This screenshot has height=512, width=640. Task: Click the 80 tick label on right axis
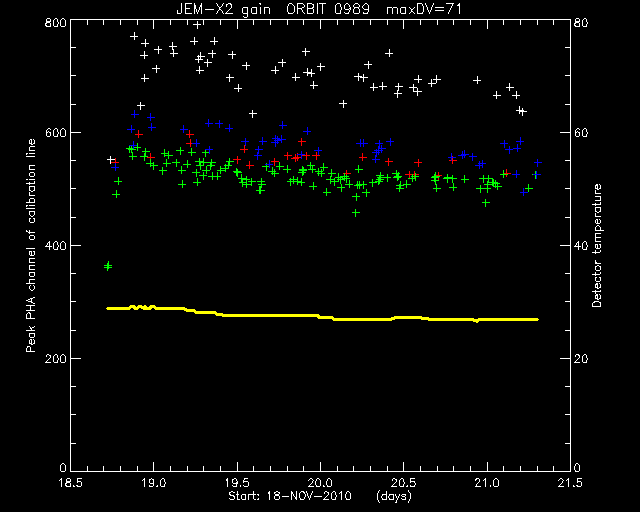click(x=581, y=22)
